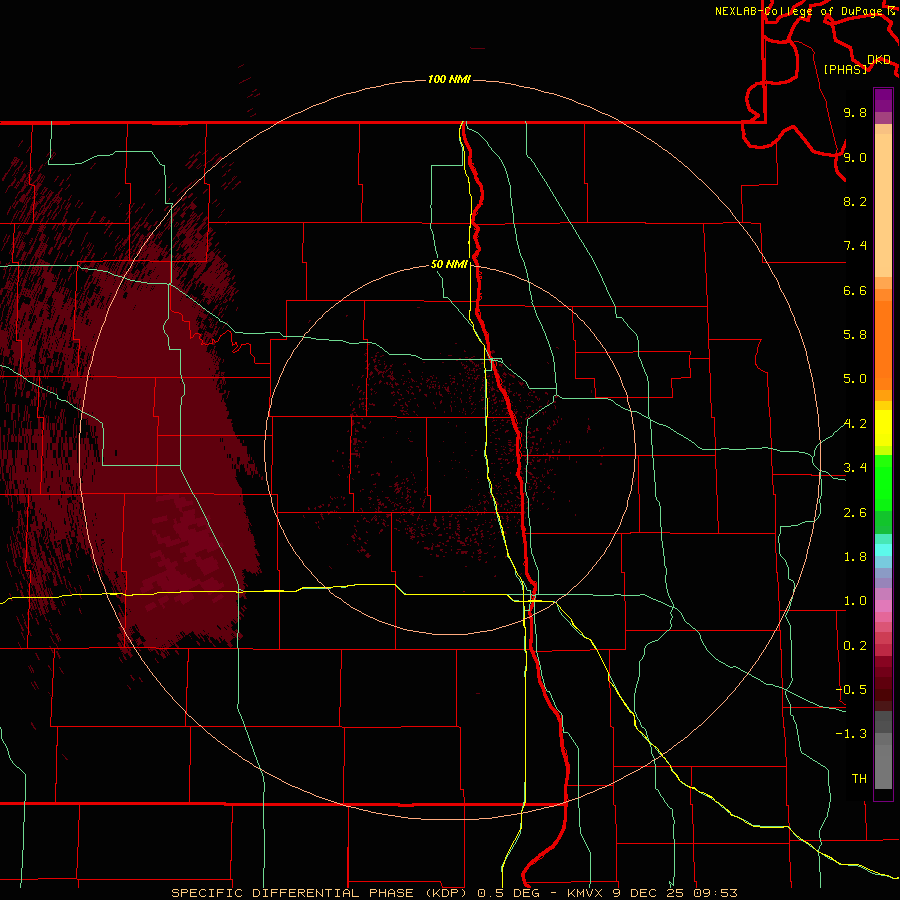Click the 9.8 value on the color scale

tap(855, 113)
